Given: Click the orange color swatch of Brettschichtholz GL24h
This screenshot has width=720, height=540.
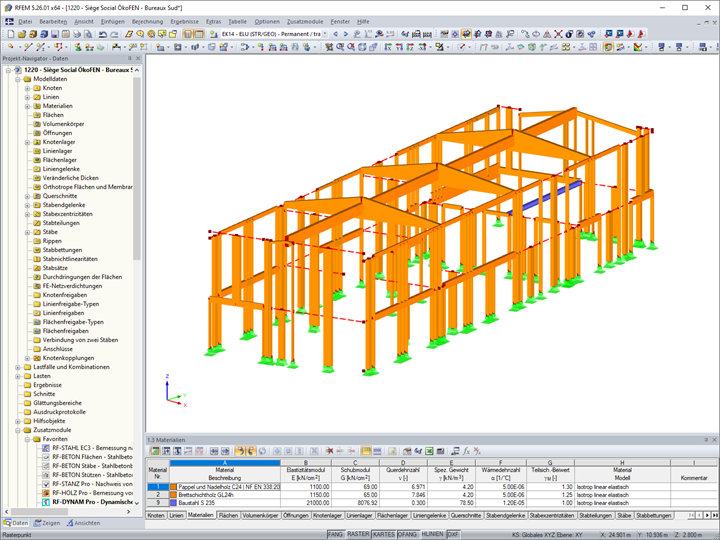Looking at the screenshot, I should tap(174, 495).
